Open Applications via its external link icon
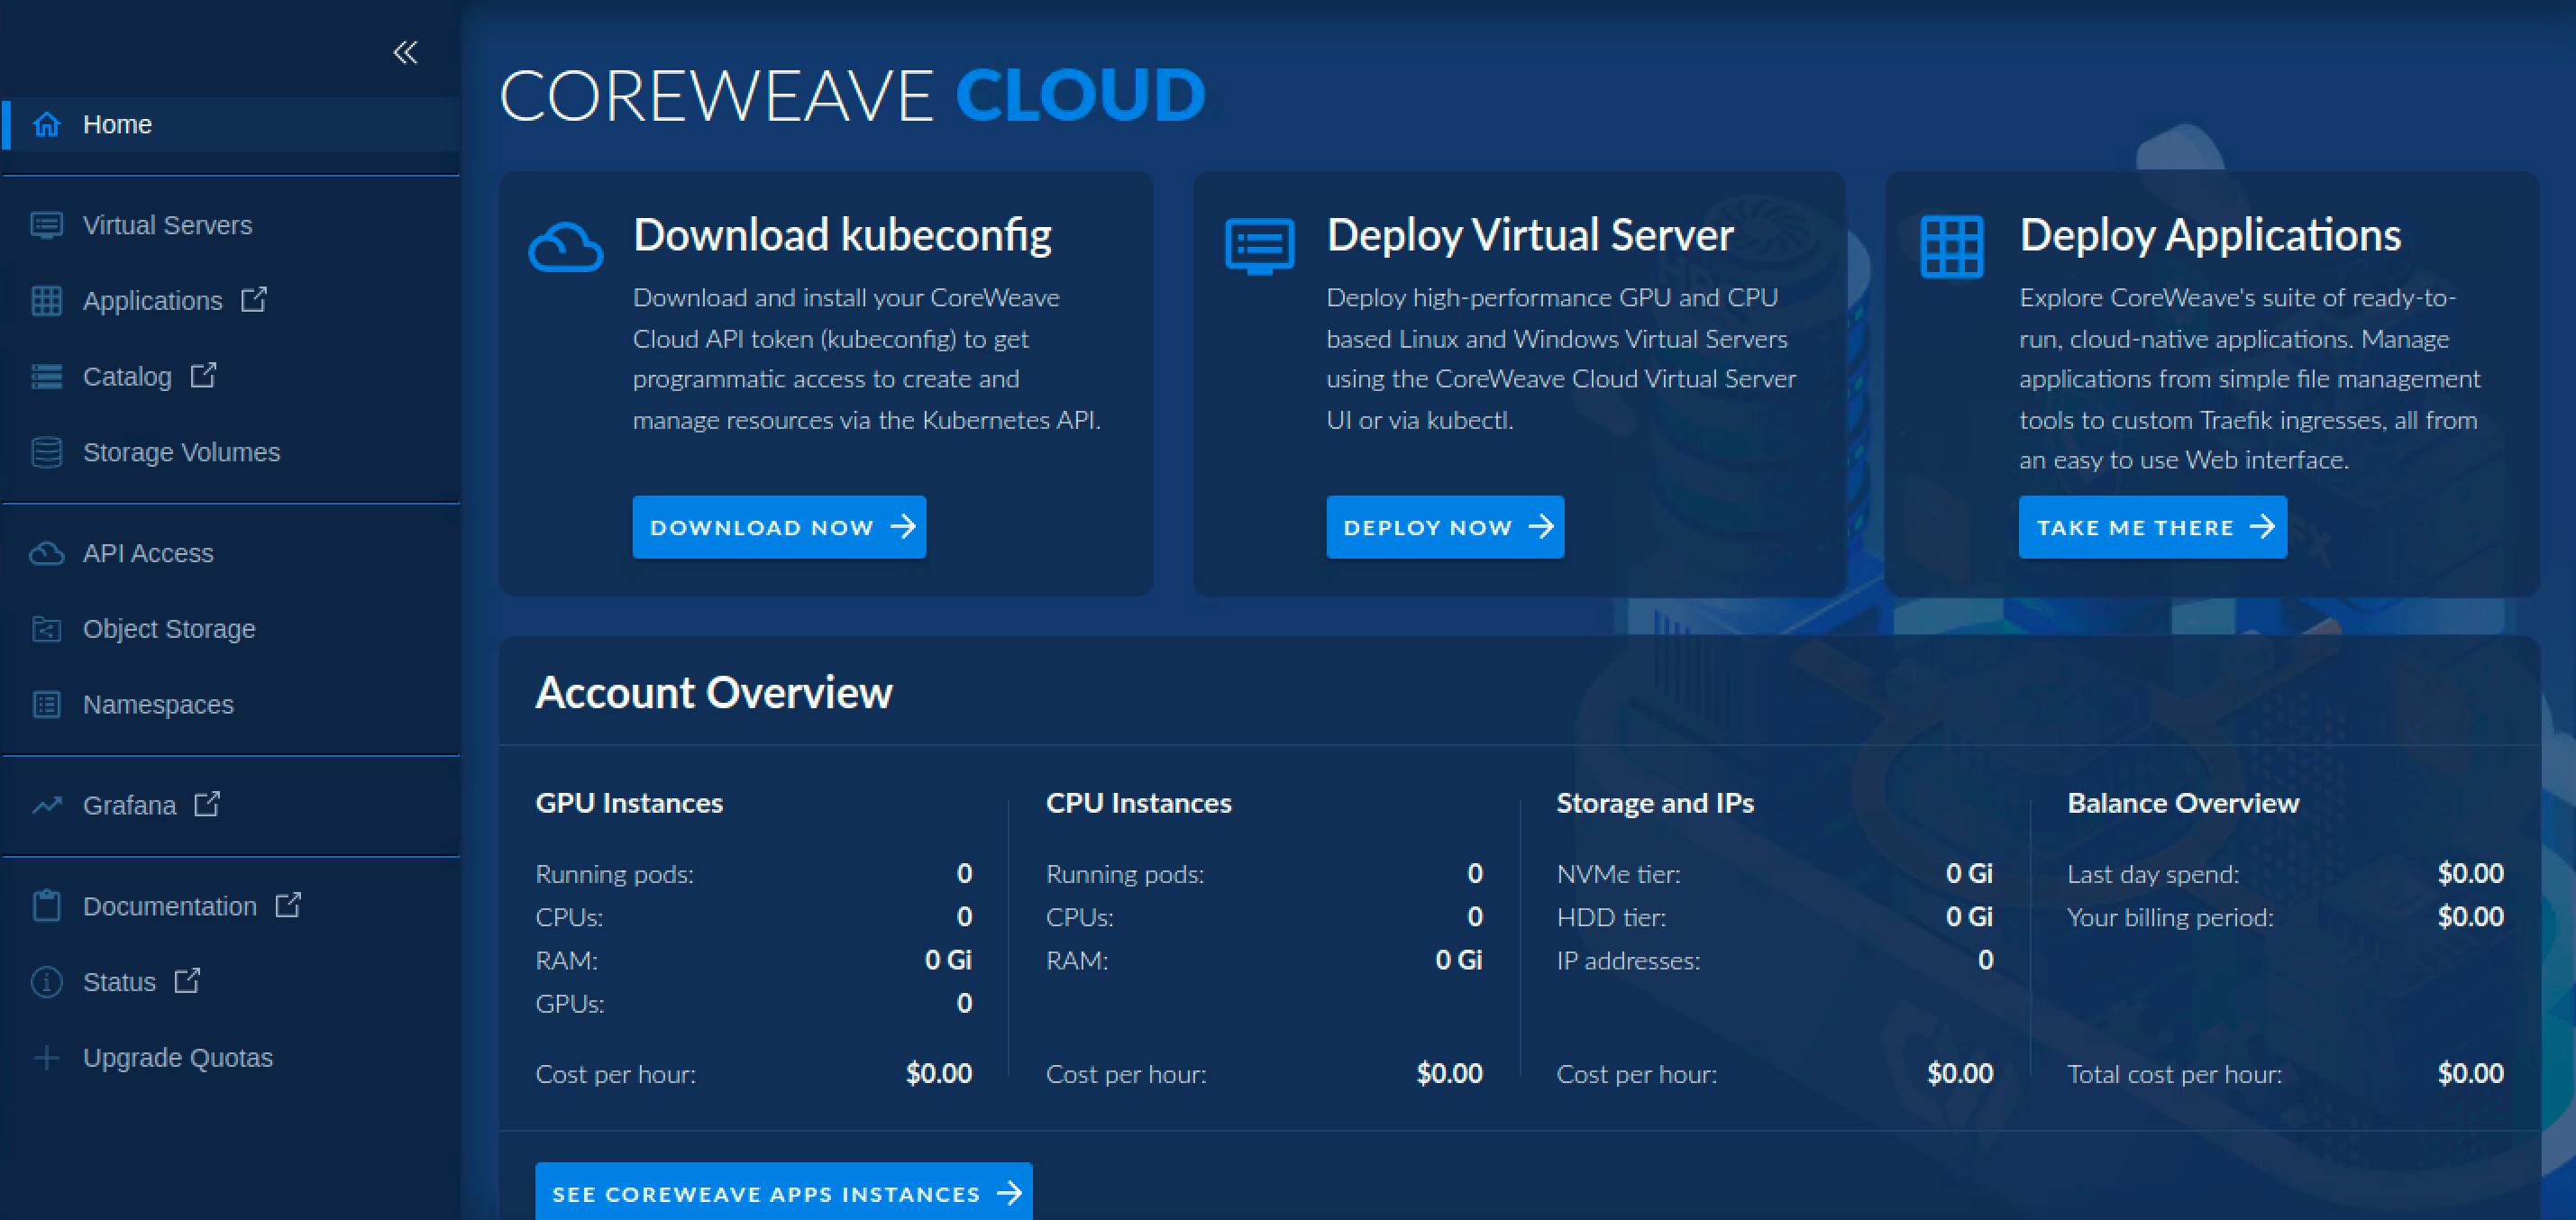 tap(255, 298)
